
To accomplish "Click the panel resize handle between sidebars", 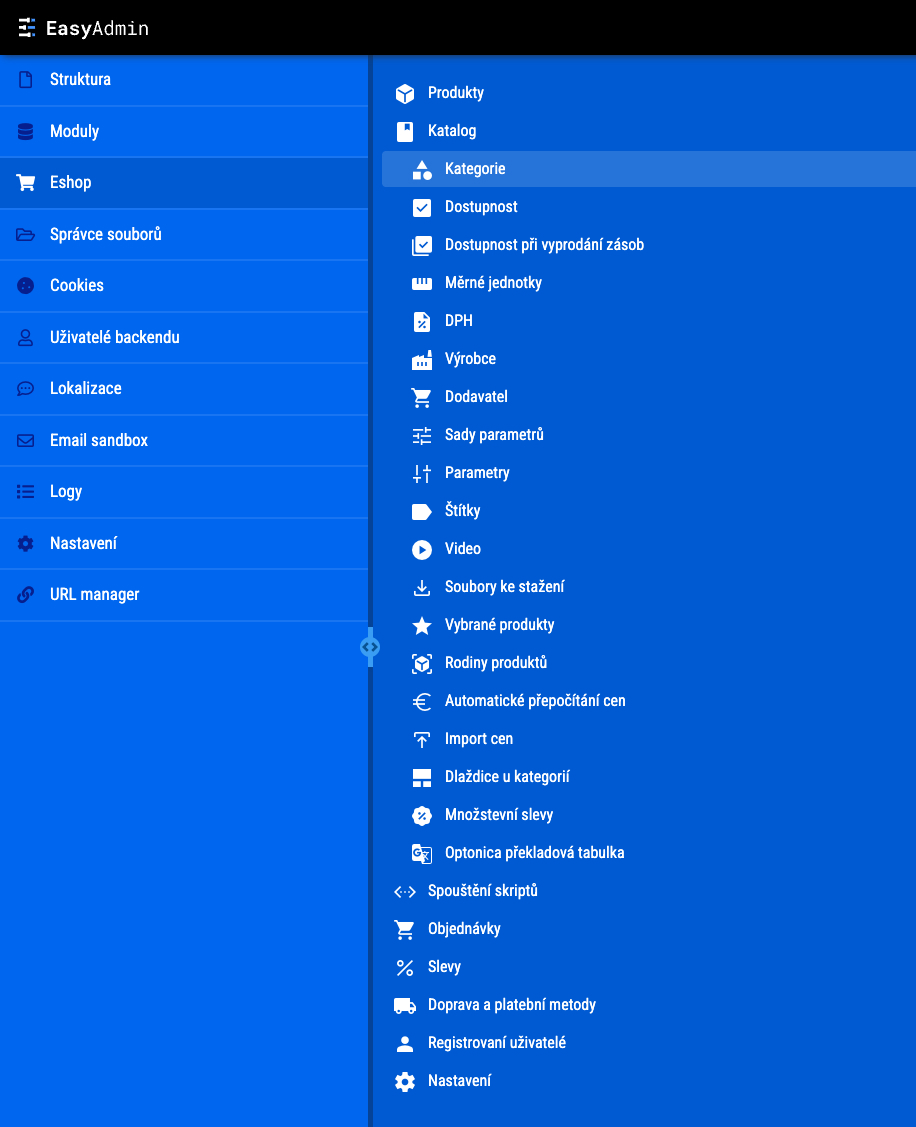I will [369, 647].
